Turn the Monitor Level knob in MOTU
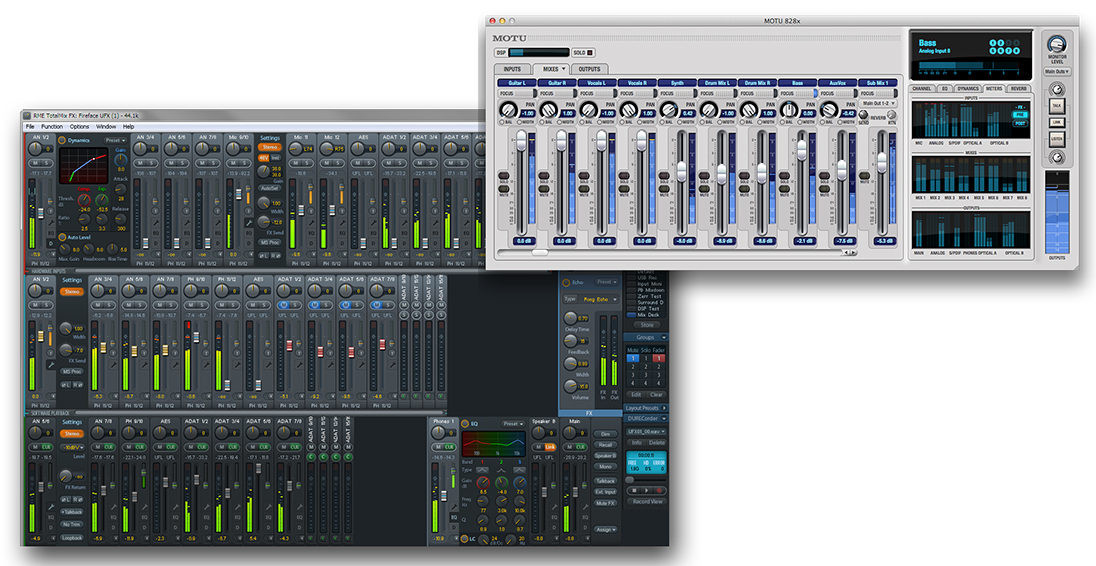 point(1056,45)
